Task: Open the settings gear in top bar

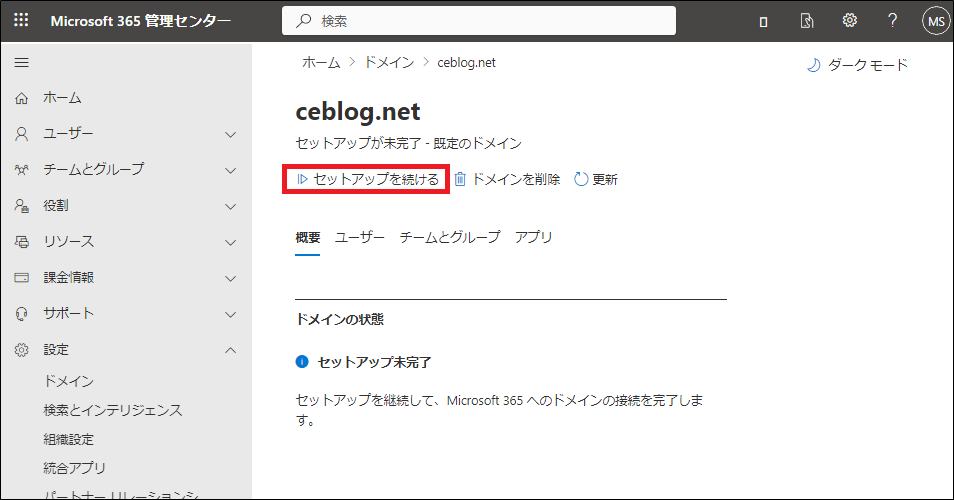Action: point(849,21)
